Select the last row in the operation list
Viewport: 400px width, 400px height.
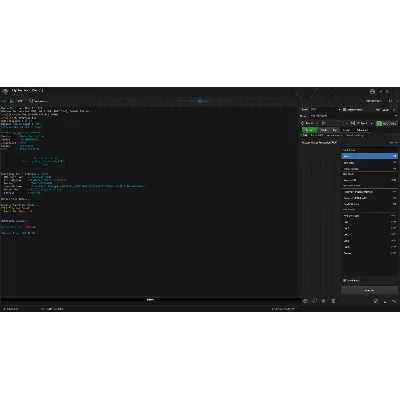coord(369,253)
